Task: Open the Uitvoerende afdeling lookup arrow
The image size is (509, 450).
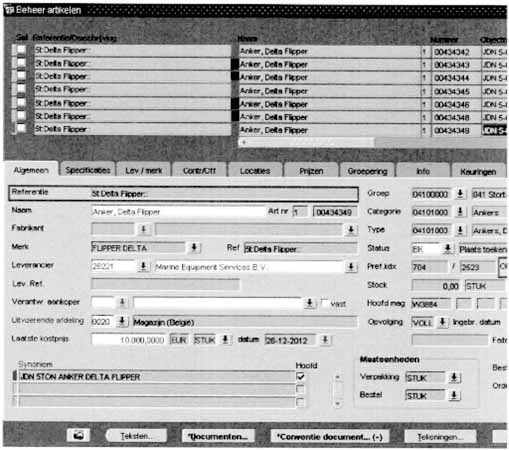Action: click(x=122, y=321)
